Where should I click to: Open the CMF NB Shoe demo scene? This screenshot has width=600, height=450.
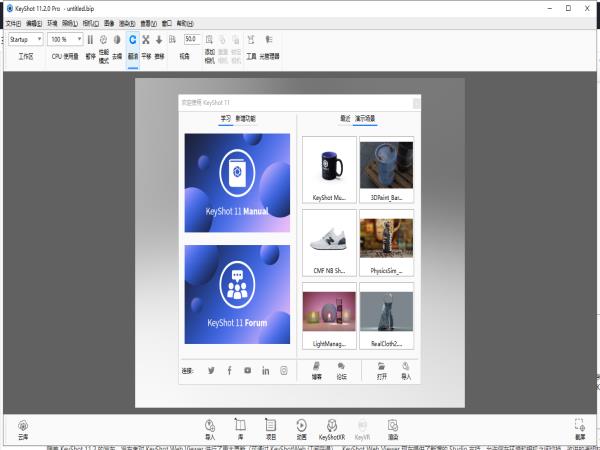pyautogui.click(x=329, y=243)
